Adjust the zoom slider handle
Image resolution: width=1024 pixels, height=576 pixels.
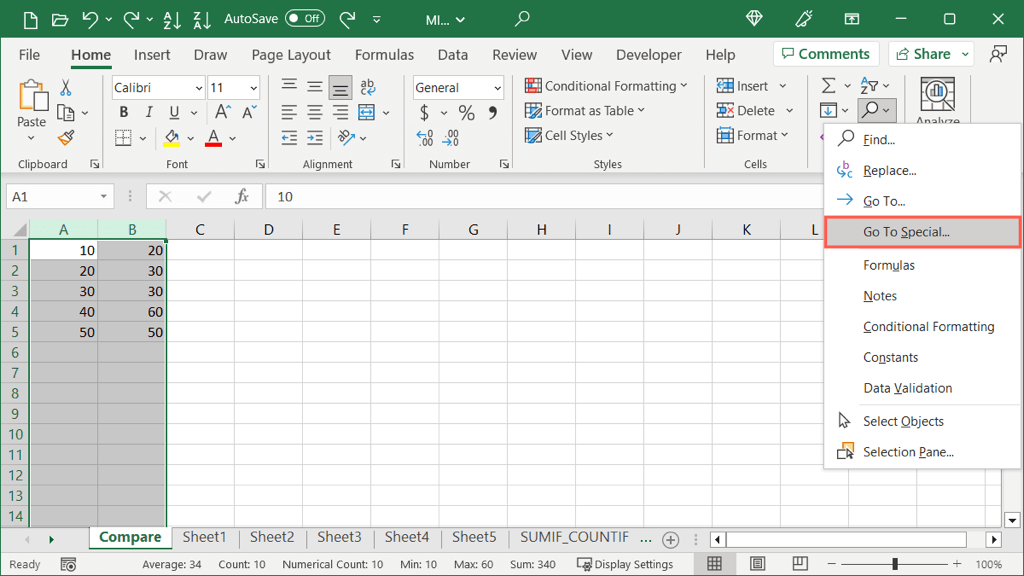[x=895, y=564]
